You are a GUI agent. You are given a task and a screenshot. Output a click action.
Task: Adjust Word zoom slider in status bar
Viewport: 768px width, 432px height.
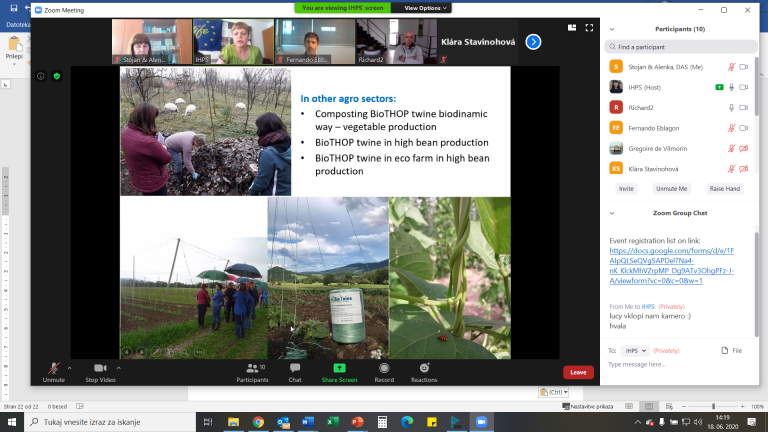(x=714, y=407)
